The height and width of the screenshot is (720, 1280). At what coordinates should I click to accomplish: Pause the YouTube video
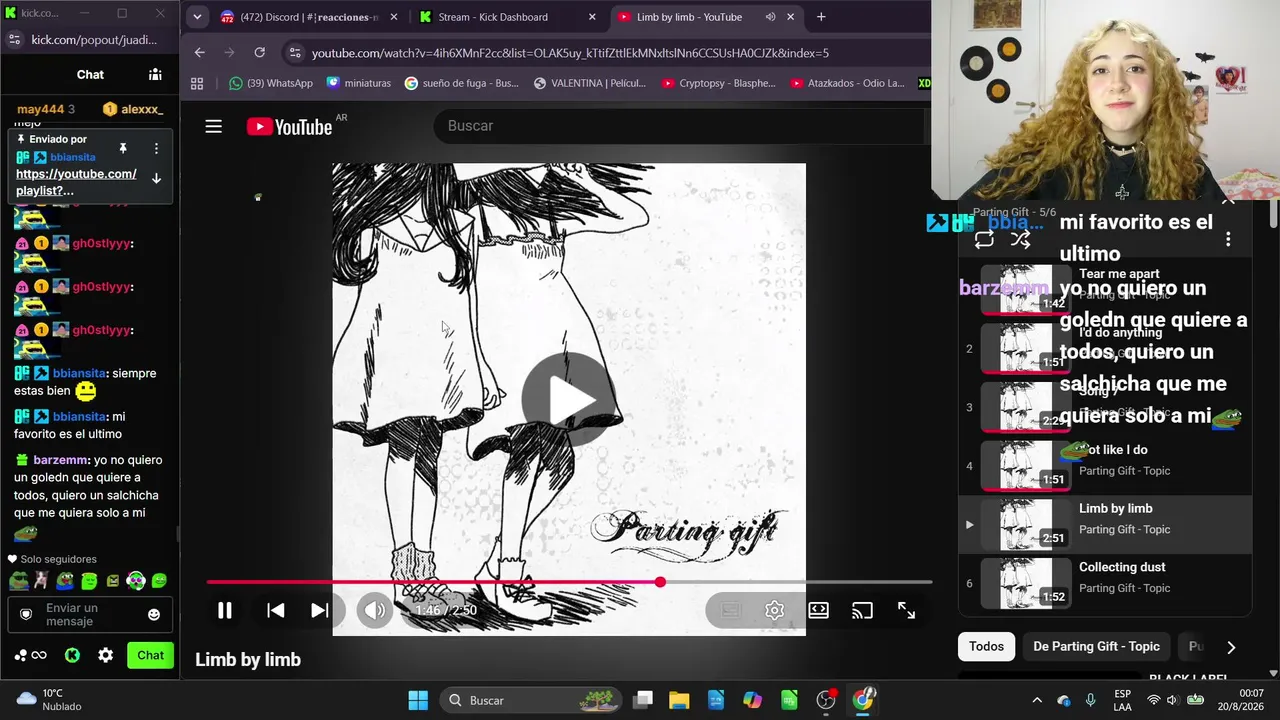click(225, 610)
